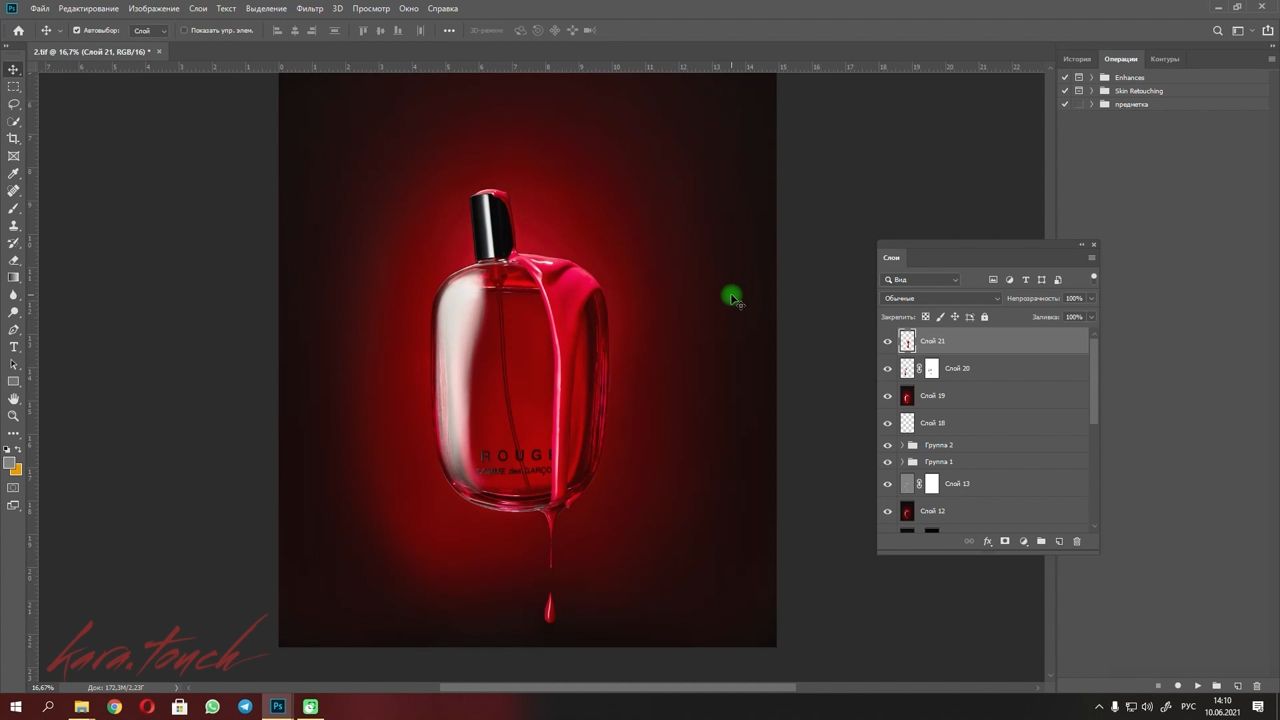Viewport: 1280px width, 720px height.
Task: Select the Horizontal Type tool
Action: click(x=13, y=347)
